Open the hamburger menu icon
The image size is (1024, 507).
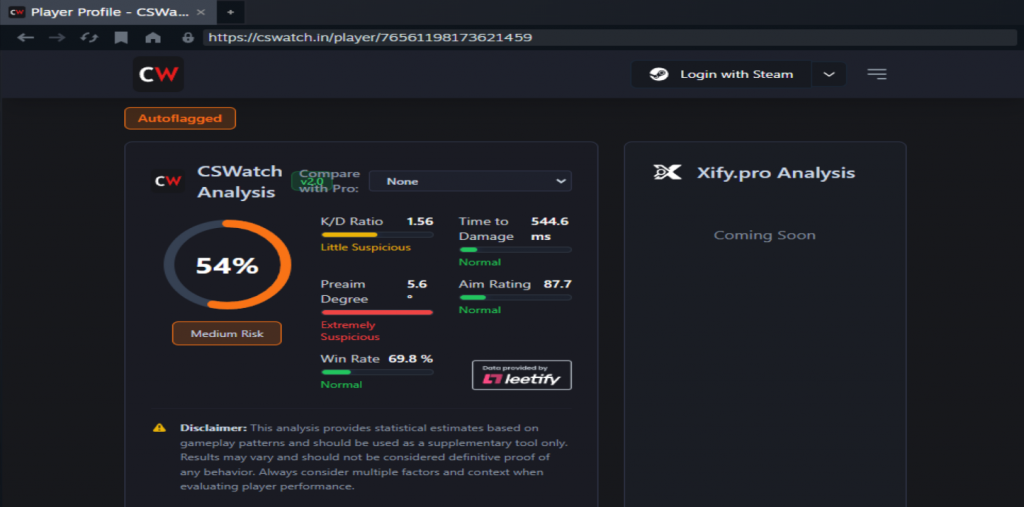877,74
